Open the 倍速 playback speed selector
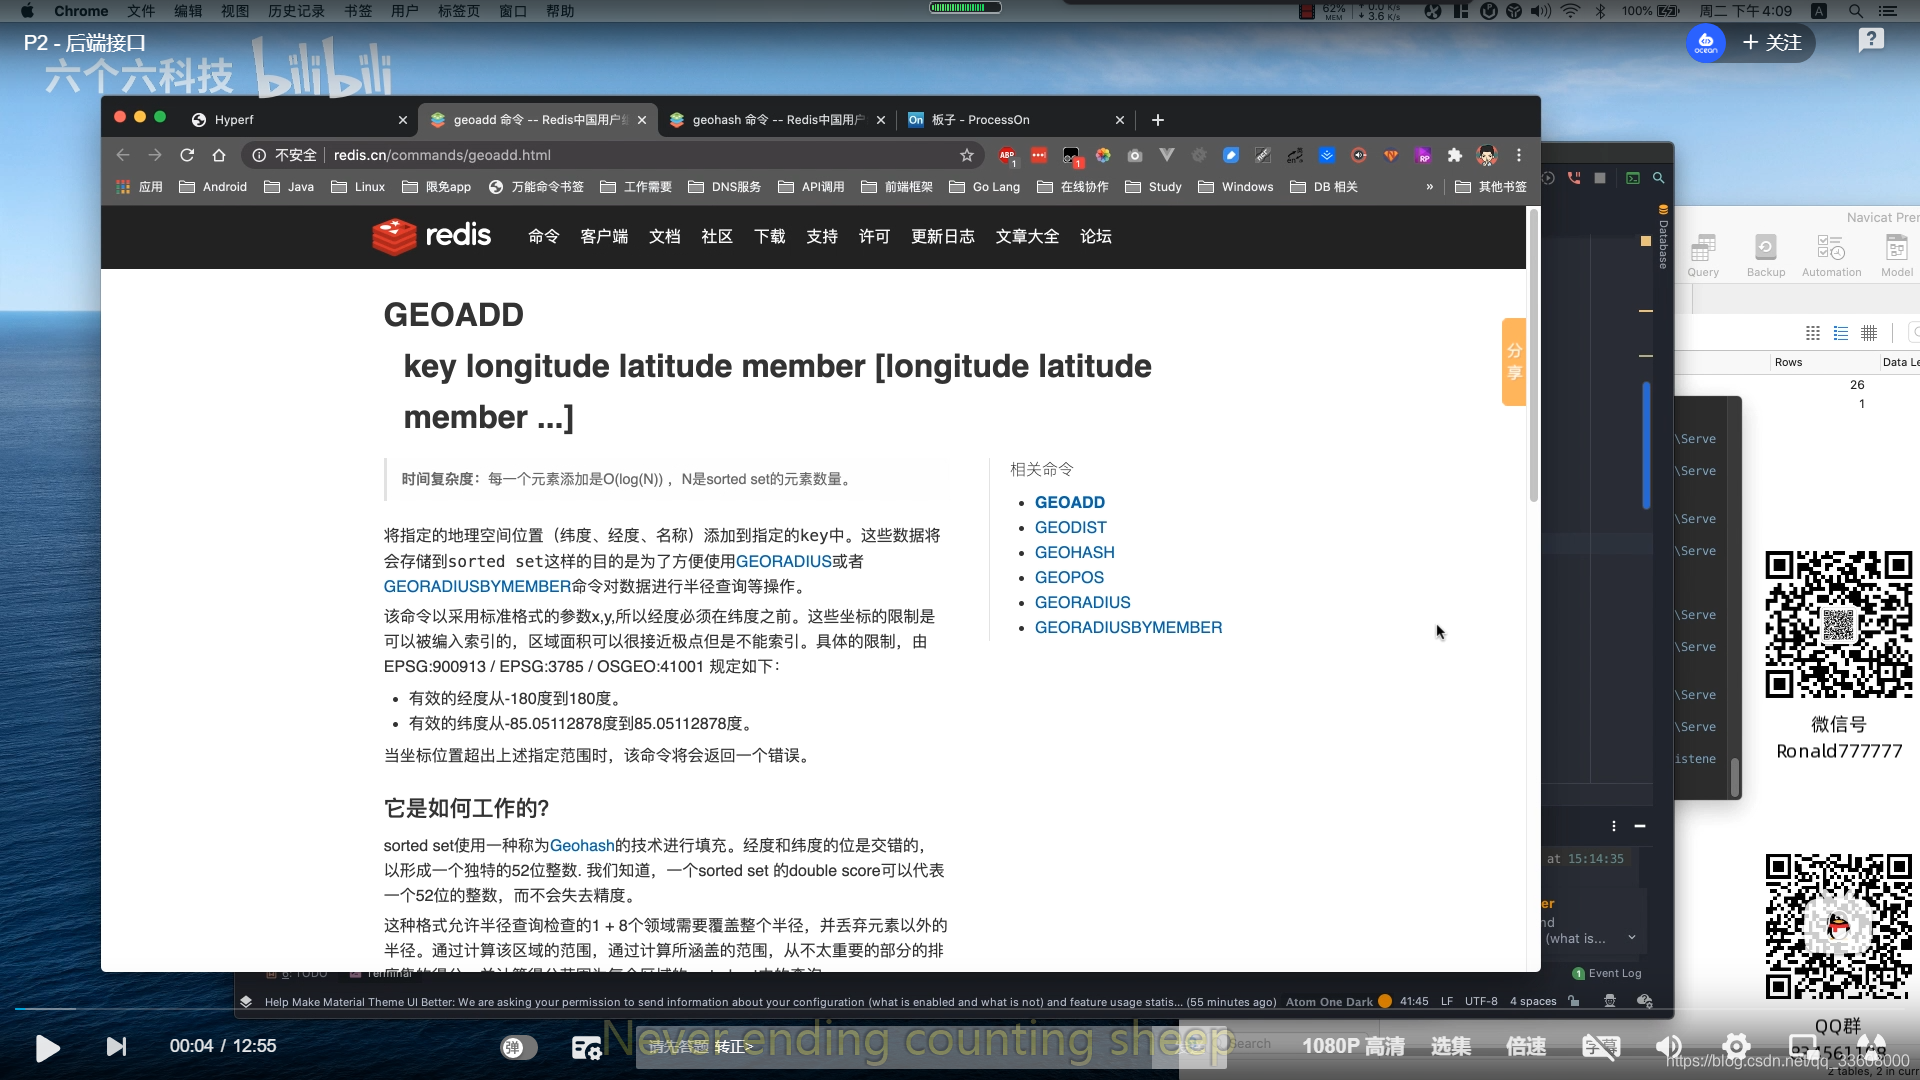 pos(1525,1046)
